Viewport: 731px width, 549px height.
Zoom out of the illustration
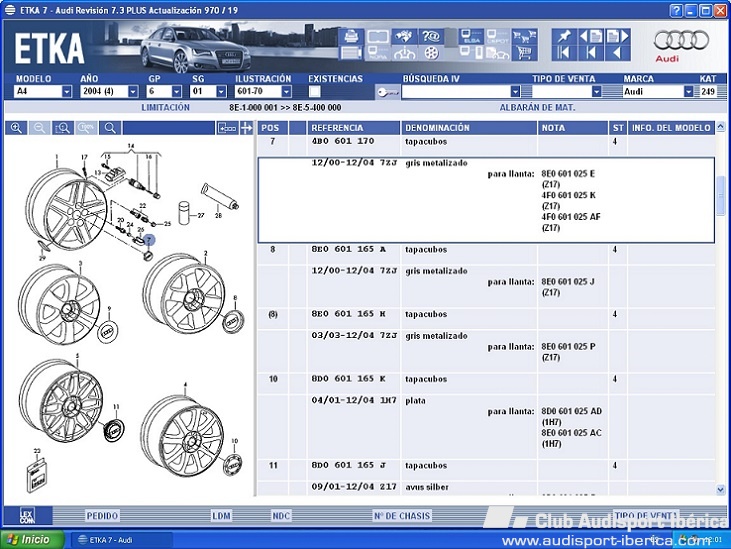click(x=40, y=128)
